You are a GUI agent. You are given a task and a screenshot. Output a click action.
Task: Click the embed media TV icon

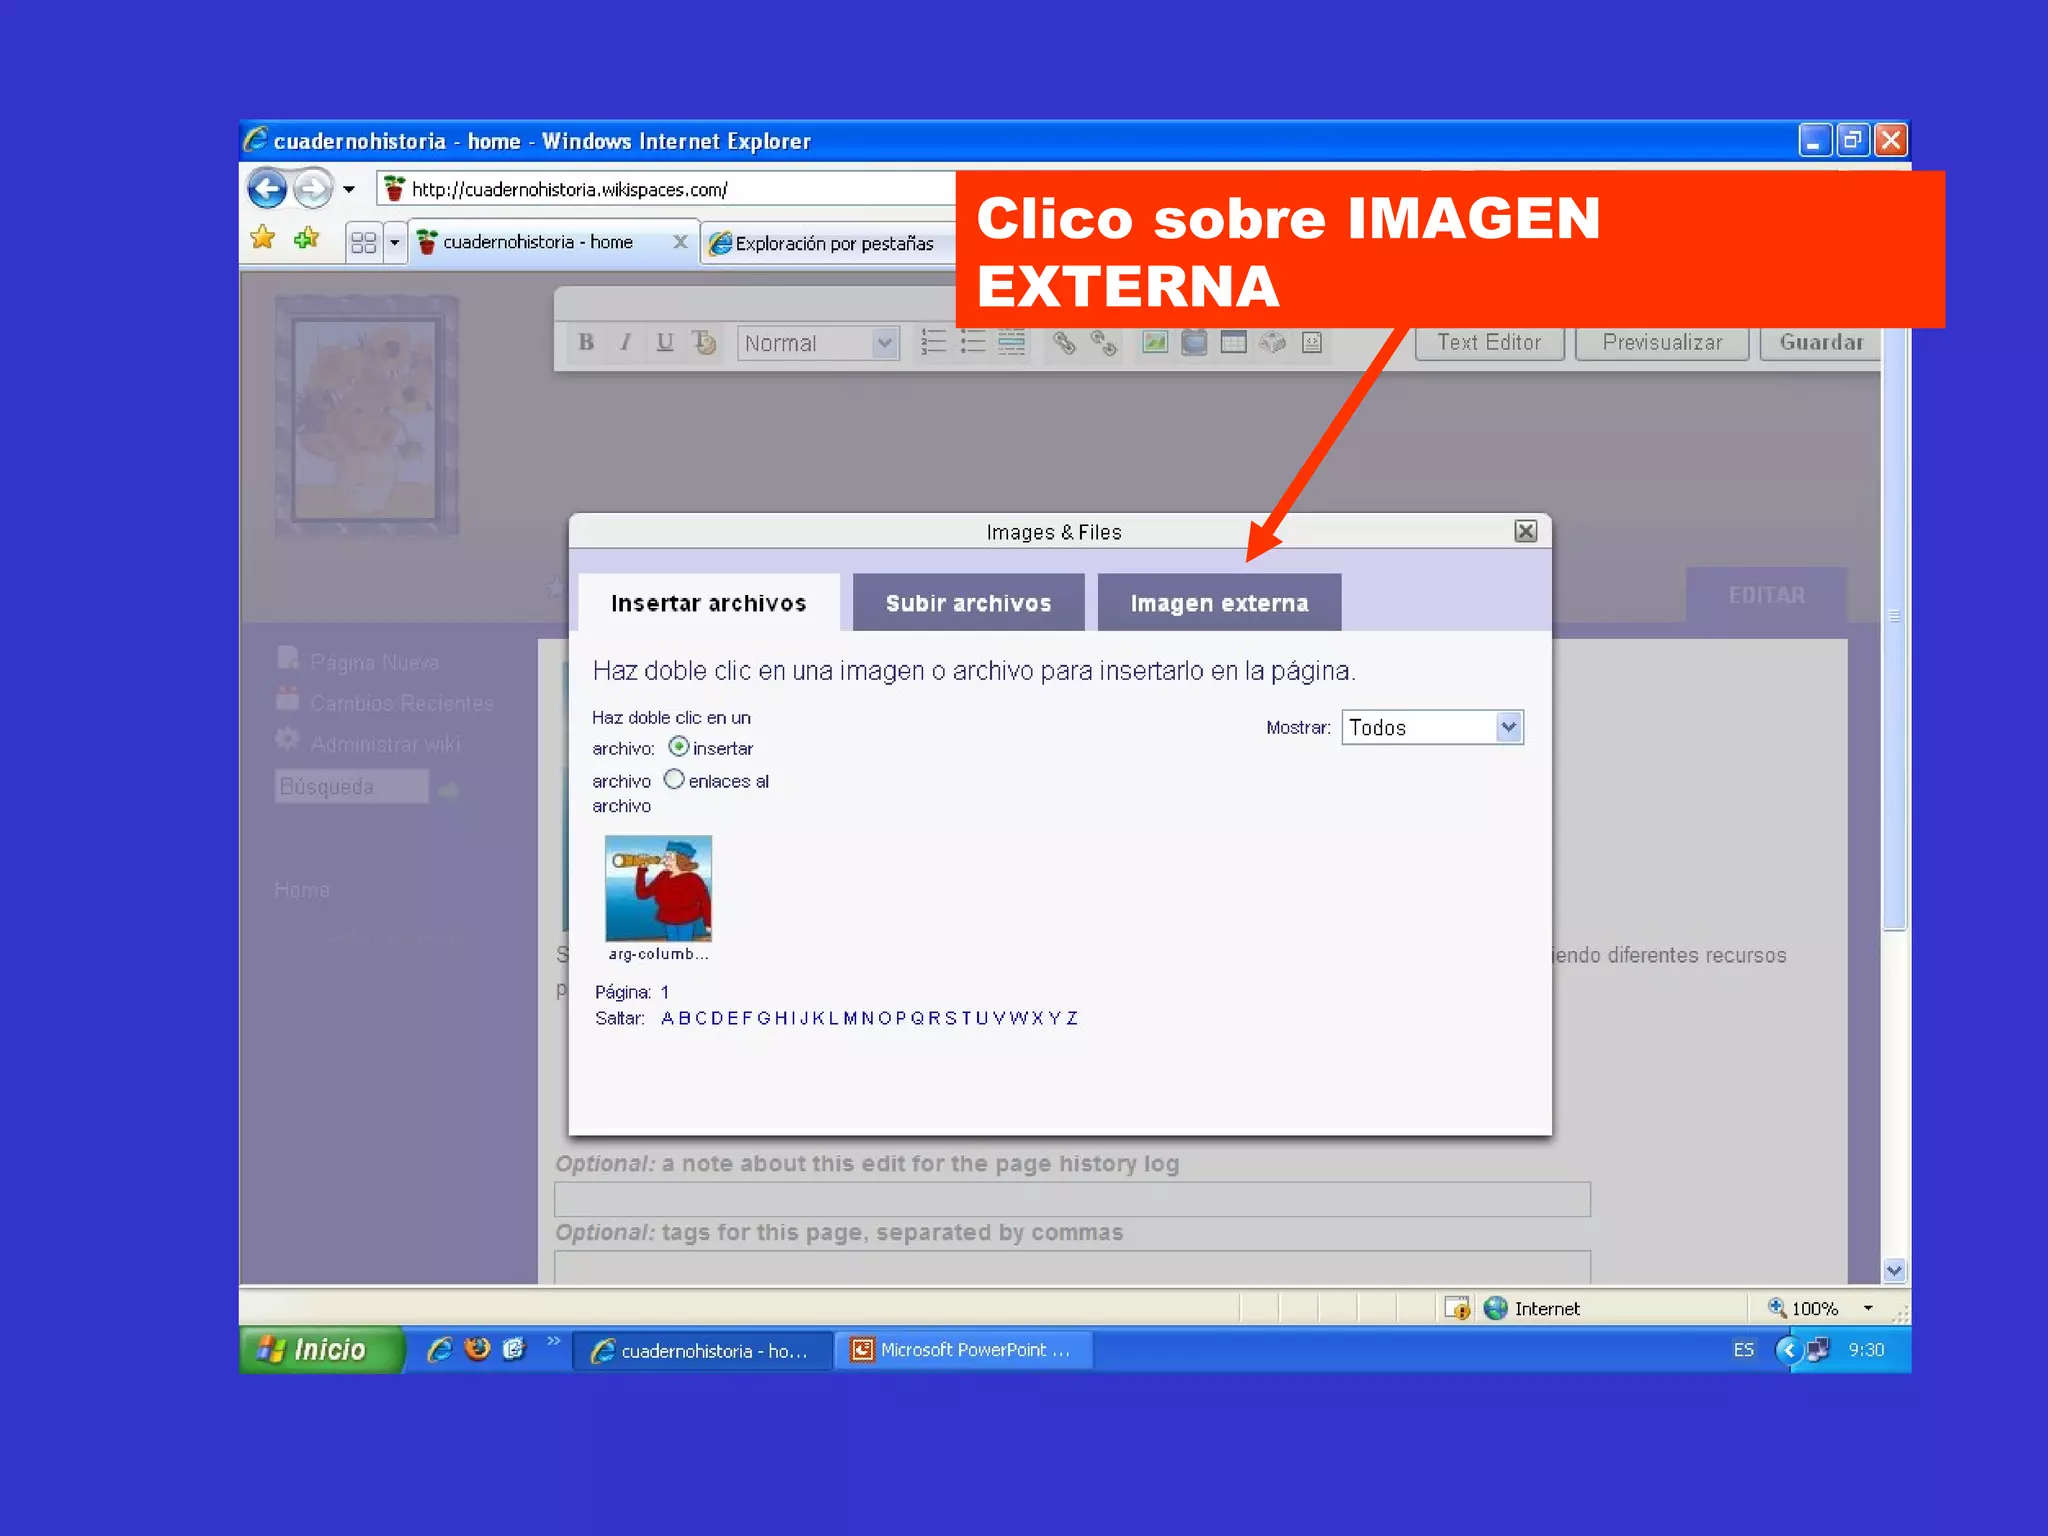pos(1194,343)
